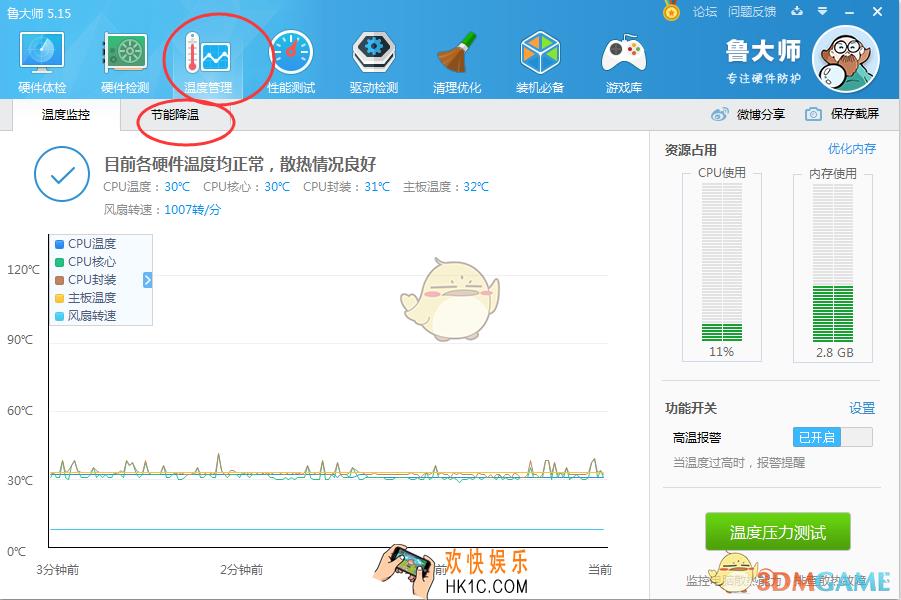The width and height of the screenshot is (901, 600).
Task: Open 装机必备 essential software
Action: coord(540,62)
